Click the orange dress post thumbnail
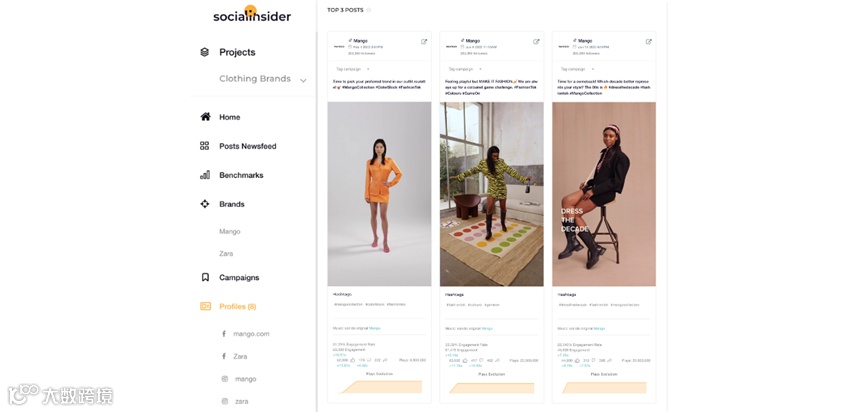 380,194
